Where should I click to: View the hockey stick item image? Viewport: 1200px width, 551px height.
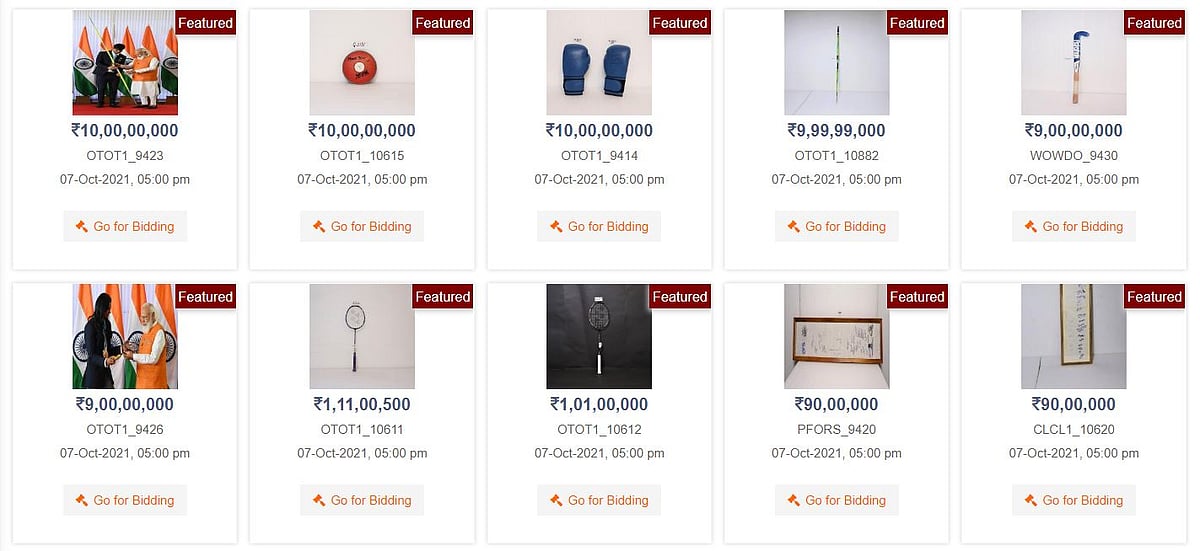point(1073,63)
